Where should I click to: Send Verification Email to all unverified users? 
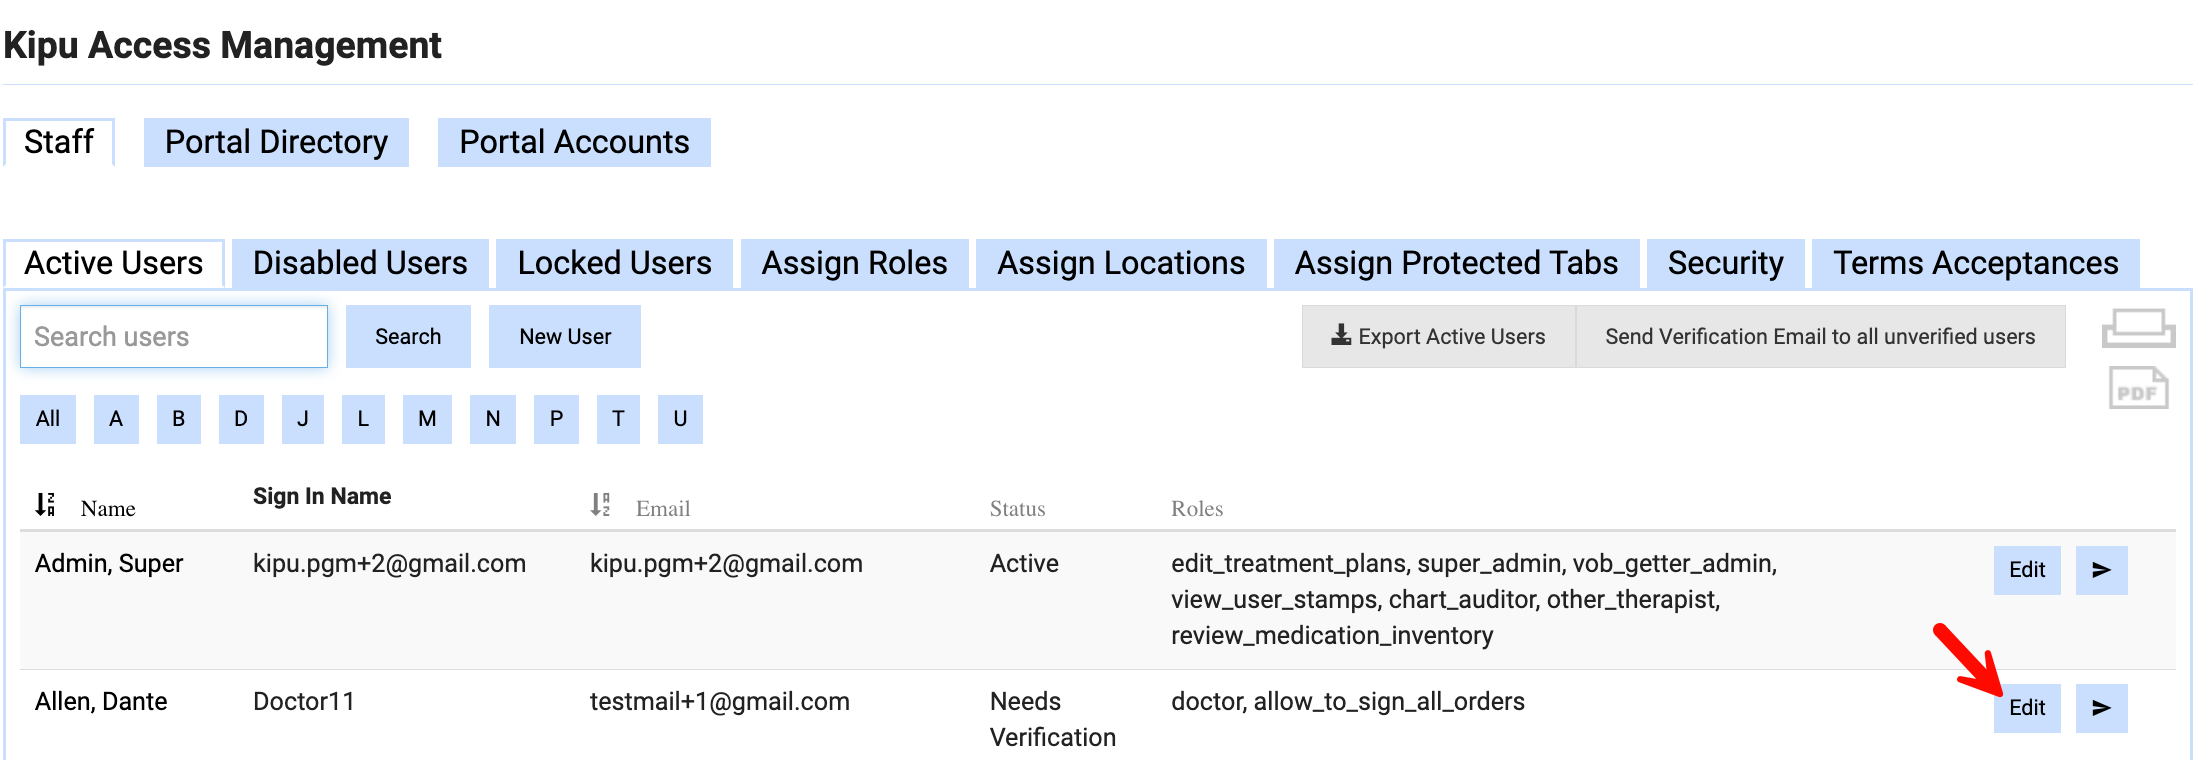click(1820, 337)
